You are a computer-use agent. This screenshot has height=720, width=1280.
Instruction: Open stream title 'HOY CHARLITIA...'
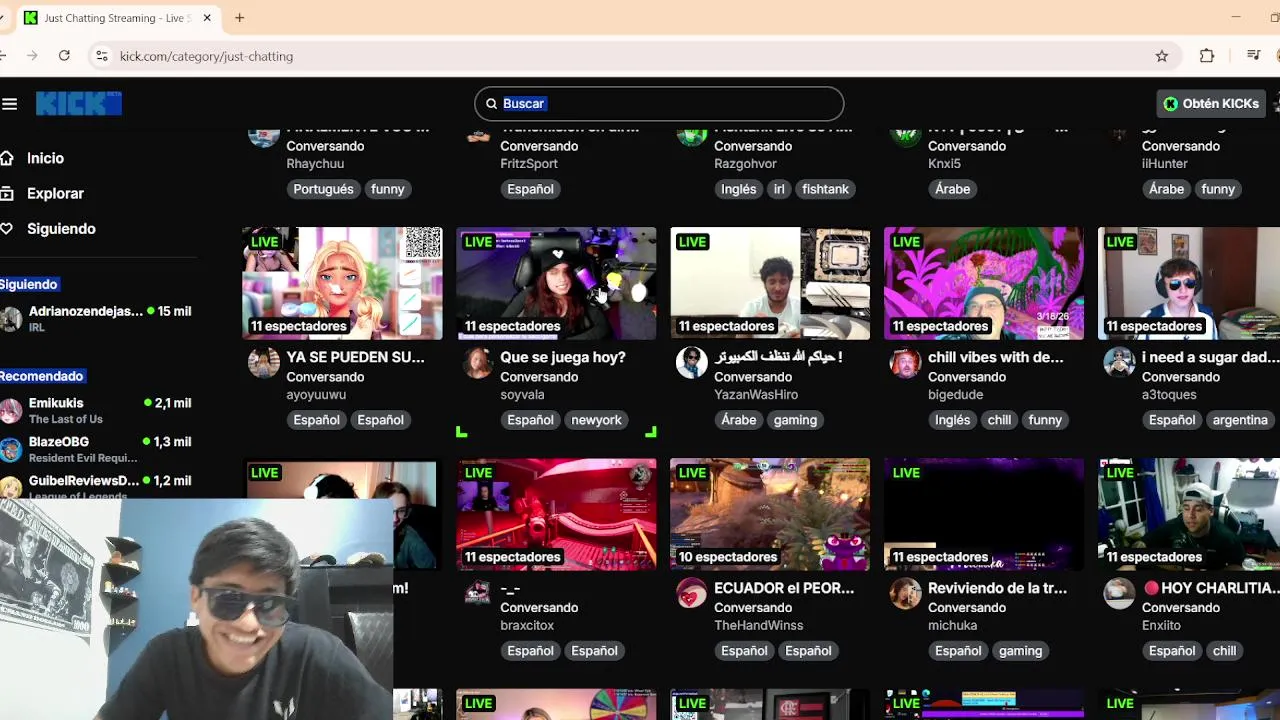point(1211,588)
